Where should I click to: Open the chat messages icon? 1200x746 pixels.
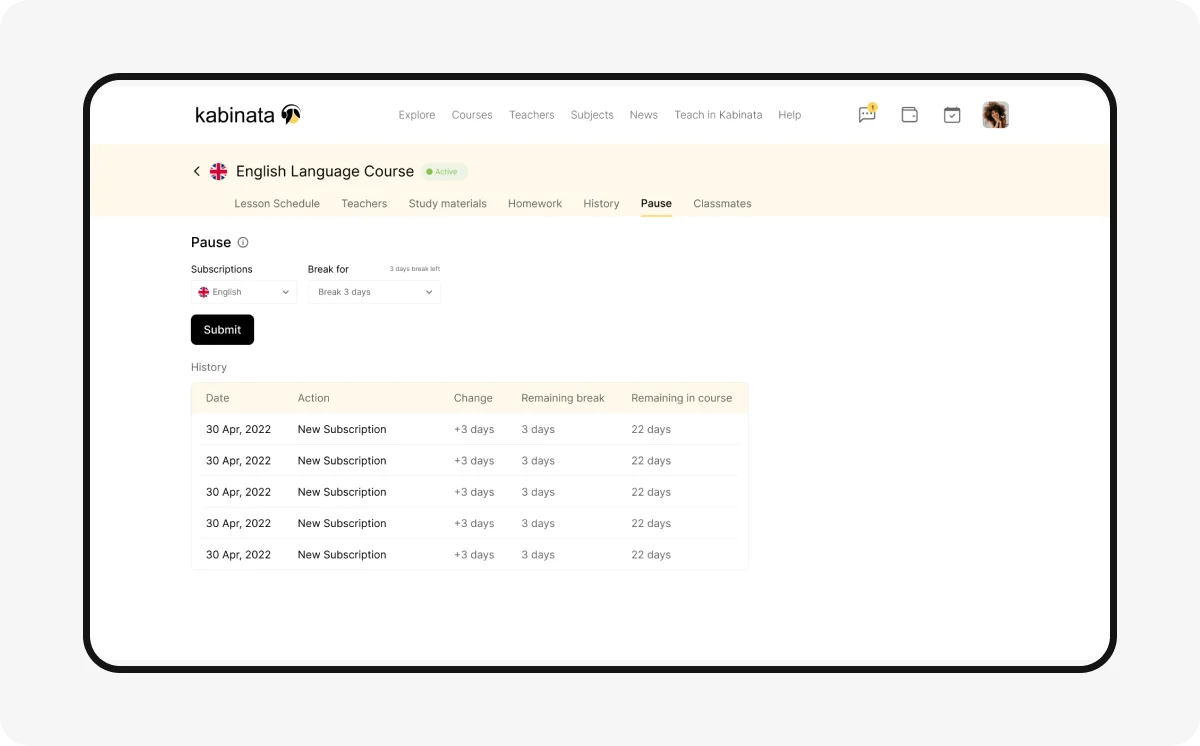(x=867, y=115)
